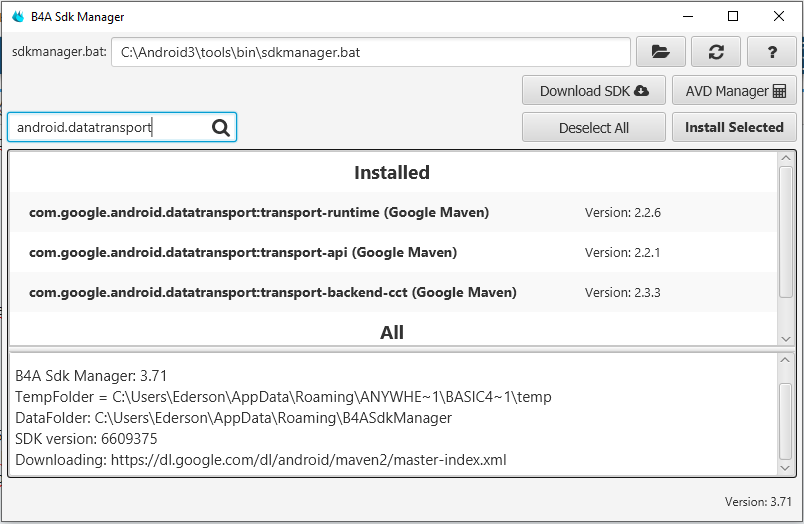Image resolution: width=804 pixels, height=524 pixels.
Task: Open the AVD Manager
Action: click(735, 91)
